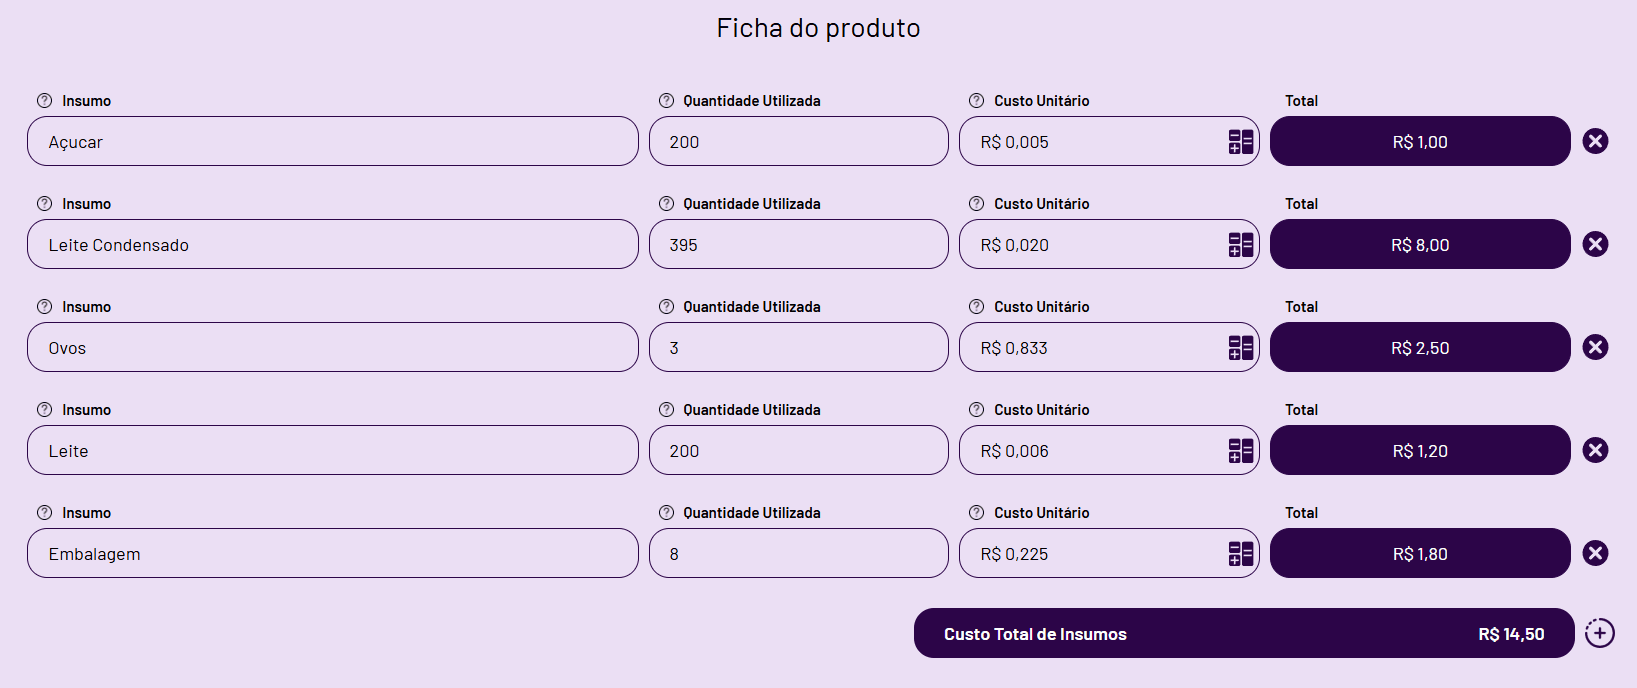Image resolution: width=1637 pixels, height=688 pixels.
Task: Edit the Açucar ingredient name field
Action: 332,142
